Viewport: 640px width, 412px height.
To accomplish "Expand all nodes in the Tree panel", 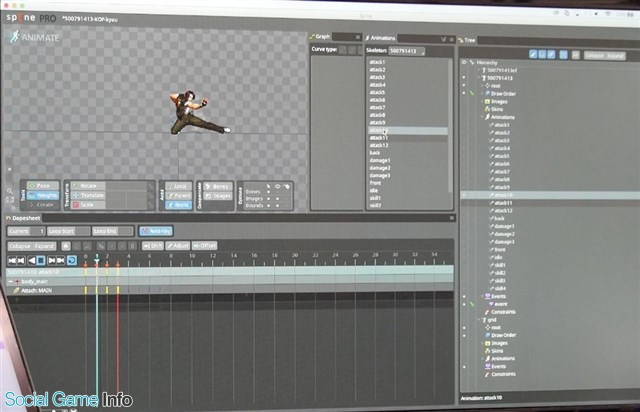I will [615, 56].
